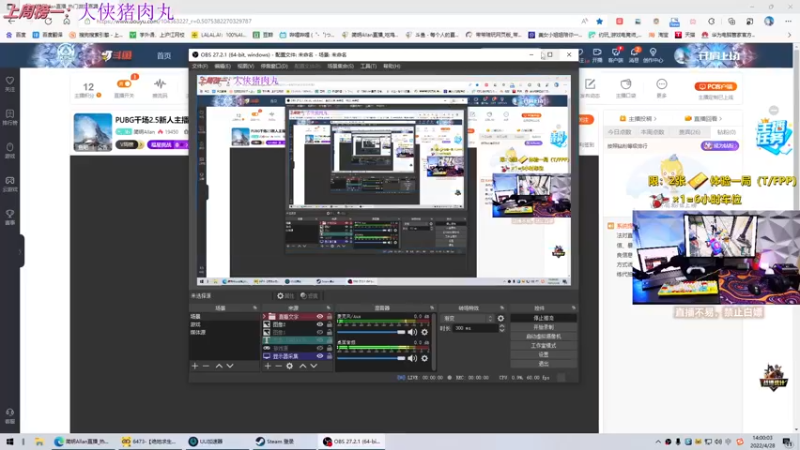Undock the 混音器 mixer panel icon
Image resolution: width=800 pixels, height=450 pixels.
pos(432,308)
